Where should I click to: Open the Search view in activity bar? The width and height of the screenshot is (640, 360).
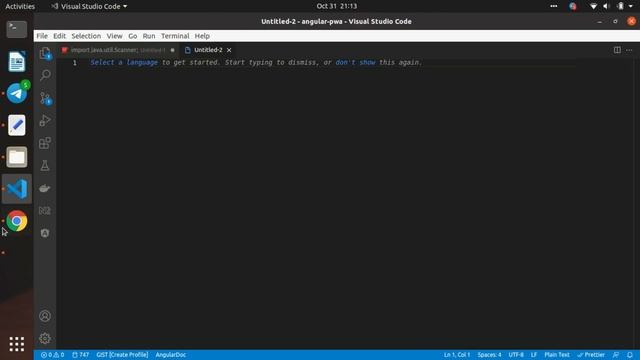[45, 75]
